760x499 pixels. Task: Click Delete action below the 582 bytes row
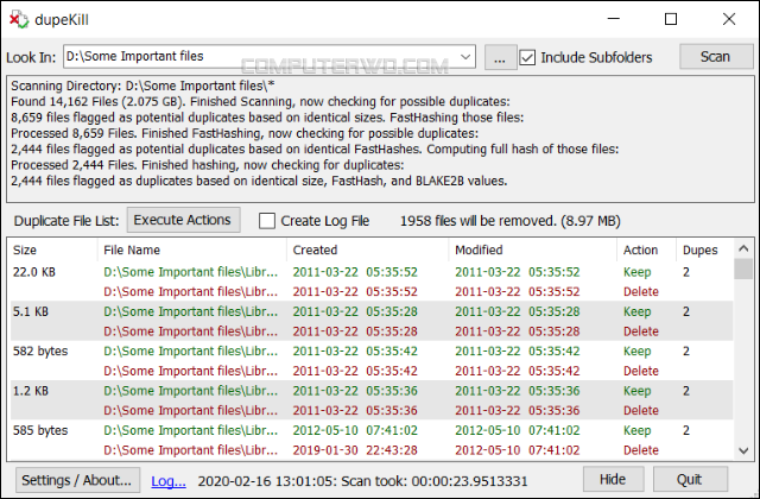641,371
